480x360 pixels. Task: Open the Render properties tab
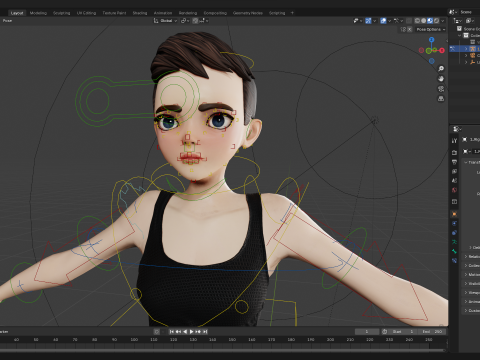454,152
